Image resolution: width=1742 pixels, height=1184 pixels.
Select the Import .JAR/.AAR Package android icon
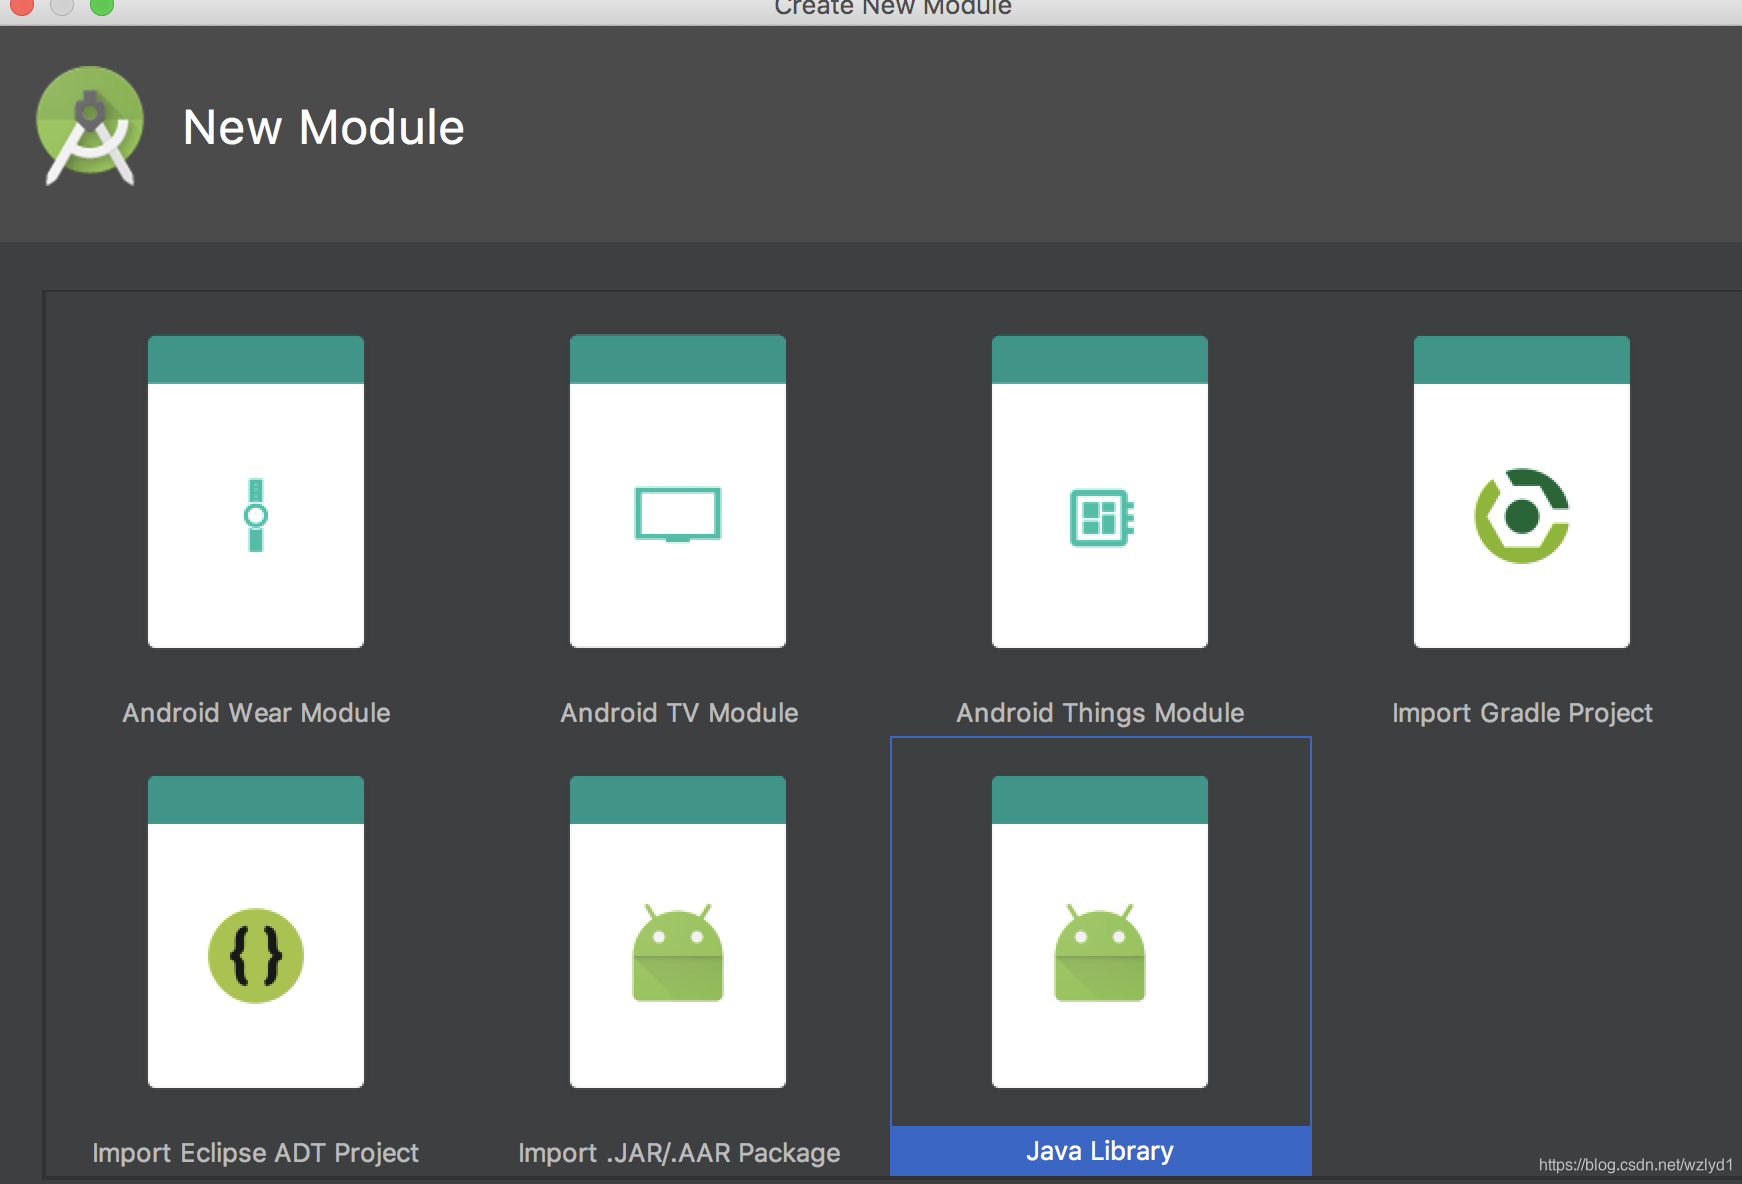click(x=678, y=953)
